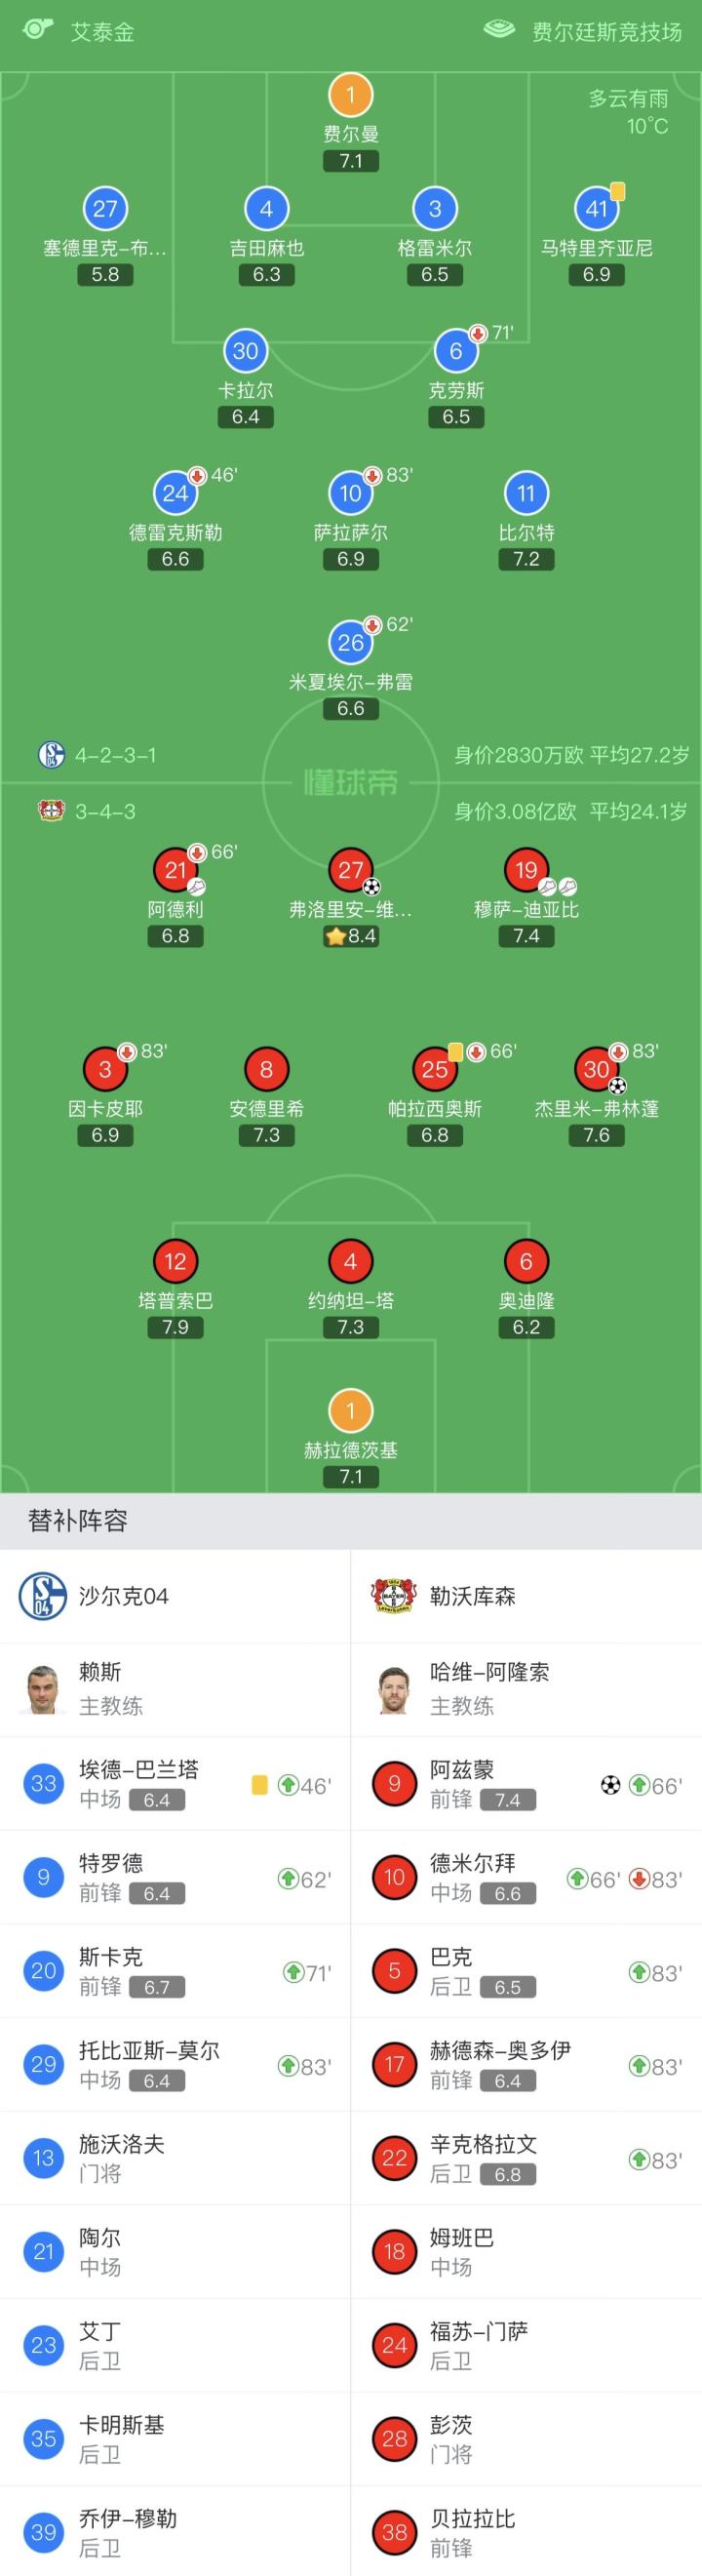702x2576 pixels.
Task: Tap 塔普索巴 number 12 player icon
Action: 175,1261
